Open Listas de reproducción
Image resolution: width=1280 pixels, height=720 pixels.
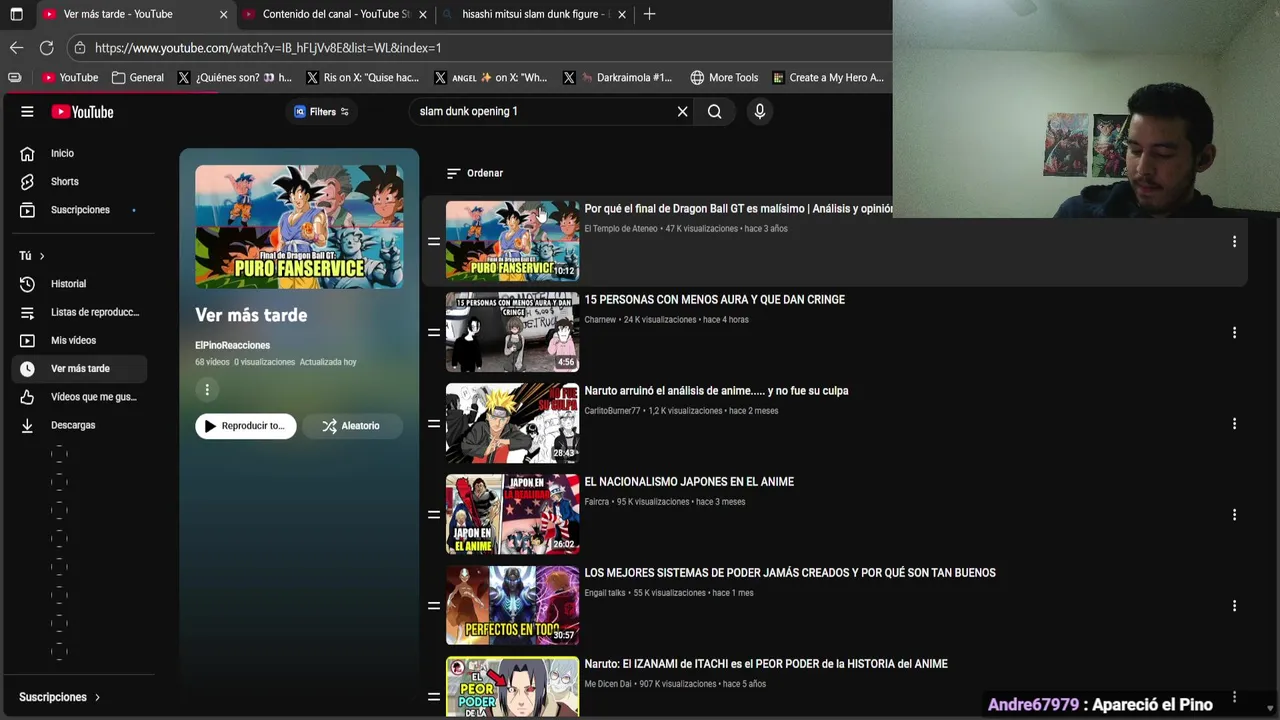click(x=80, y=312)
